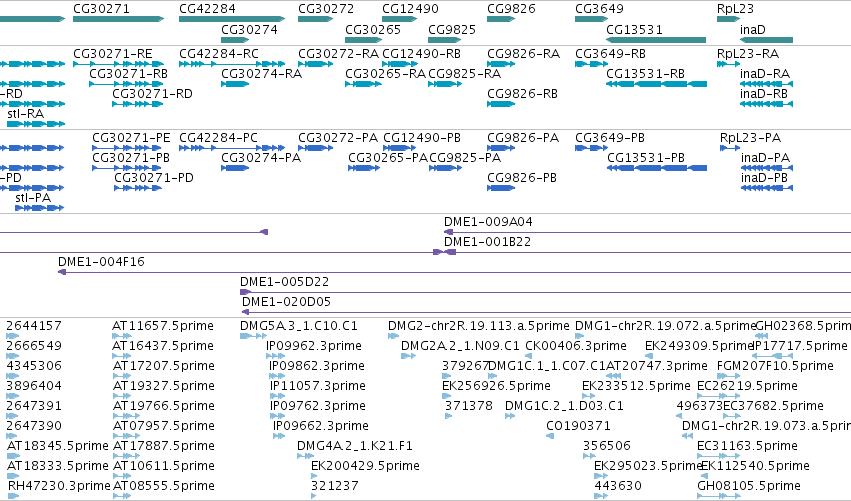Click the CO190371 feature label
The height and width of the screenshot is (501, 851).
tap(579, 426)
